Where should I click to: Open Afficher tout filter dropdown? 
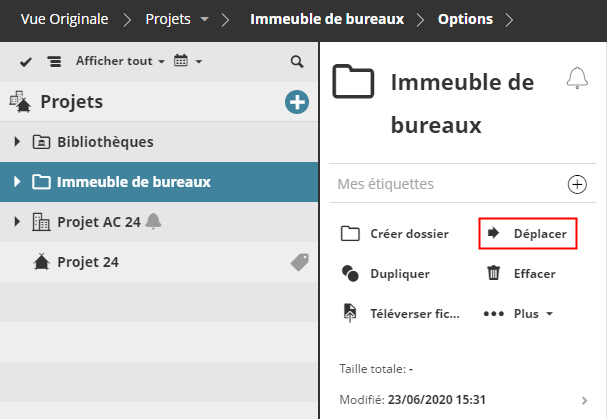click(119, 62)
